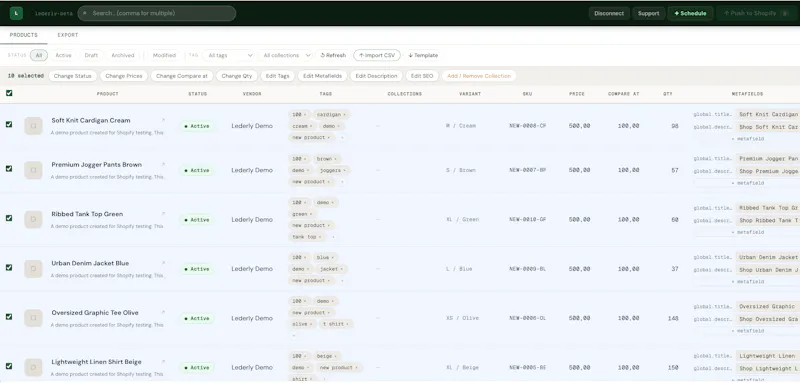This screenshot has height=383, width=800.
Task: Uncheck Urban Denim Jacket Blue row
Action: coord(9,267)
